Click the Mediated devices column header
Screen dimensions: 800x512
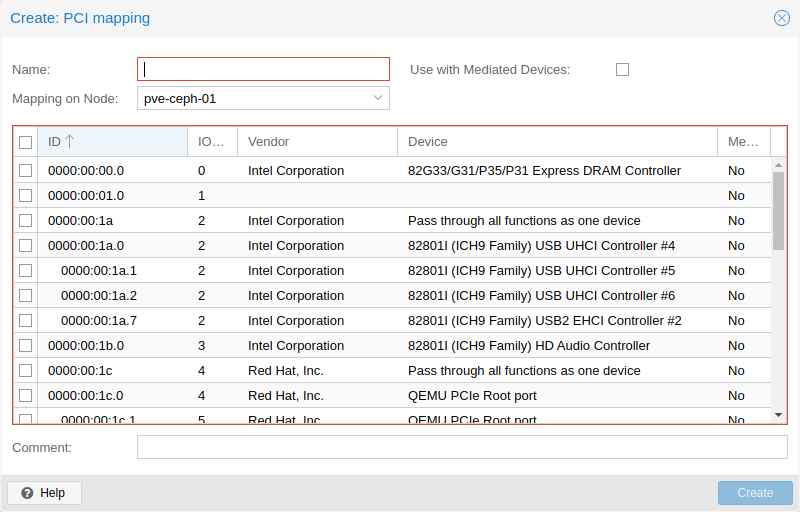[743, 142]
